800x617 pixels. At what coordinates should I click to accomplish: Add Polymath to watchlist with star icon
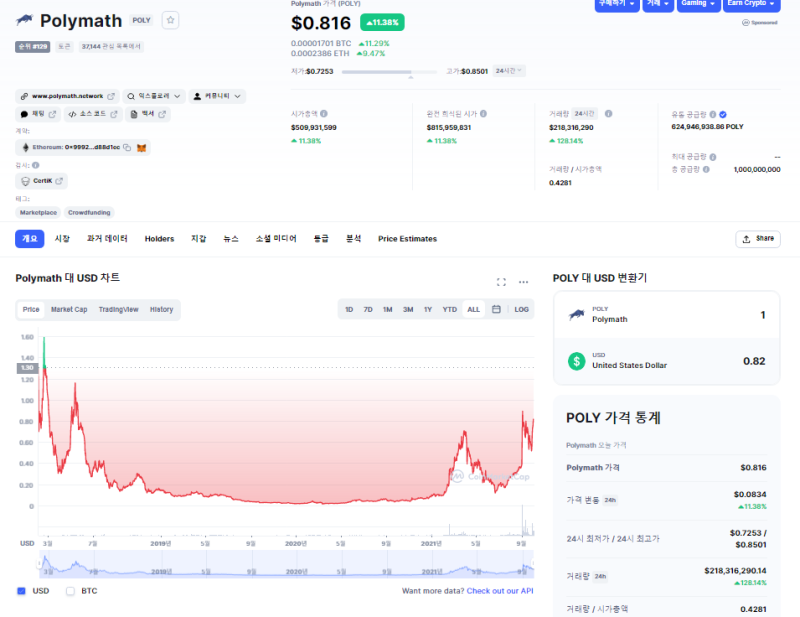(170, 20)
